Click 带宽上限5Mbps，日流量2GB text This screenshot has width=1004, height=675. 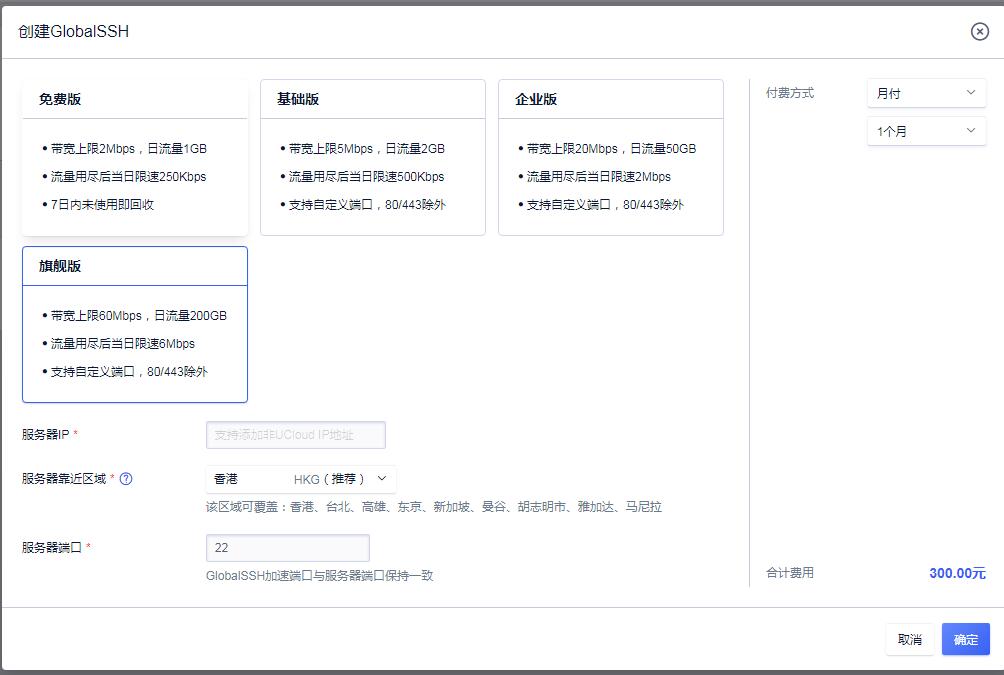pos(366,149)
